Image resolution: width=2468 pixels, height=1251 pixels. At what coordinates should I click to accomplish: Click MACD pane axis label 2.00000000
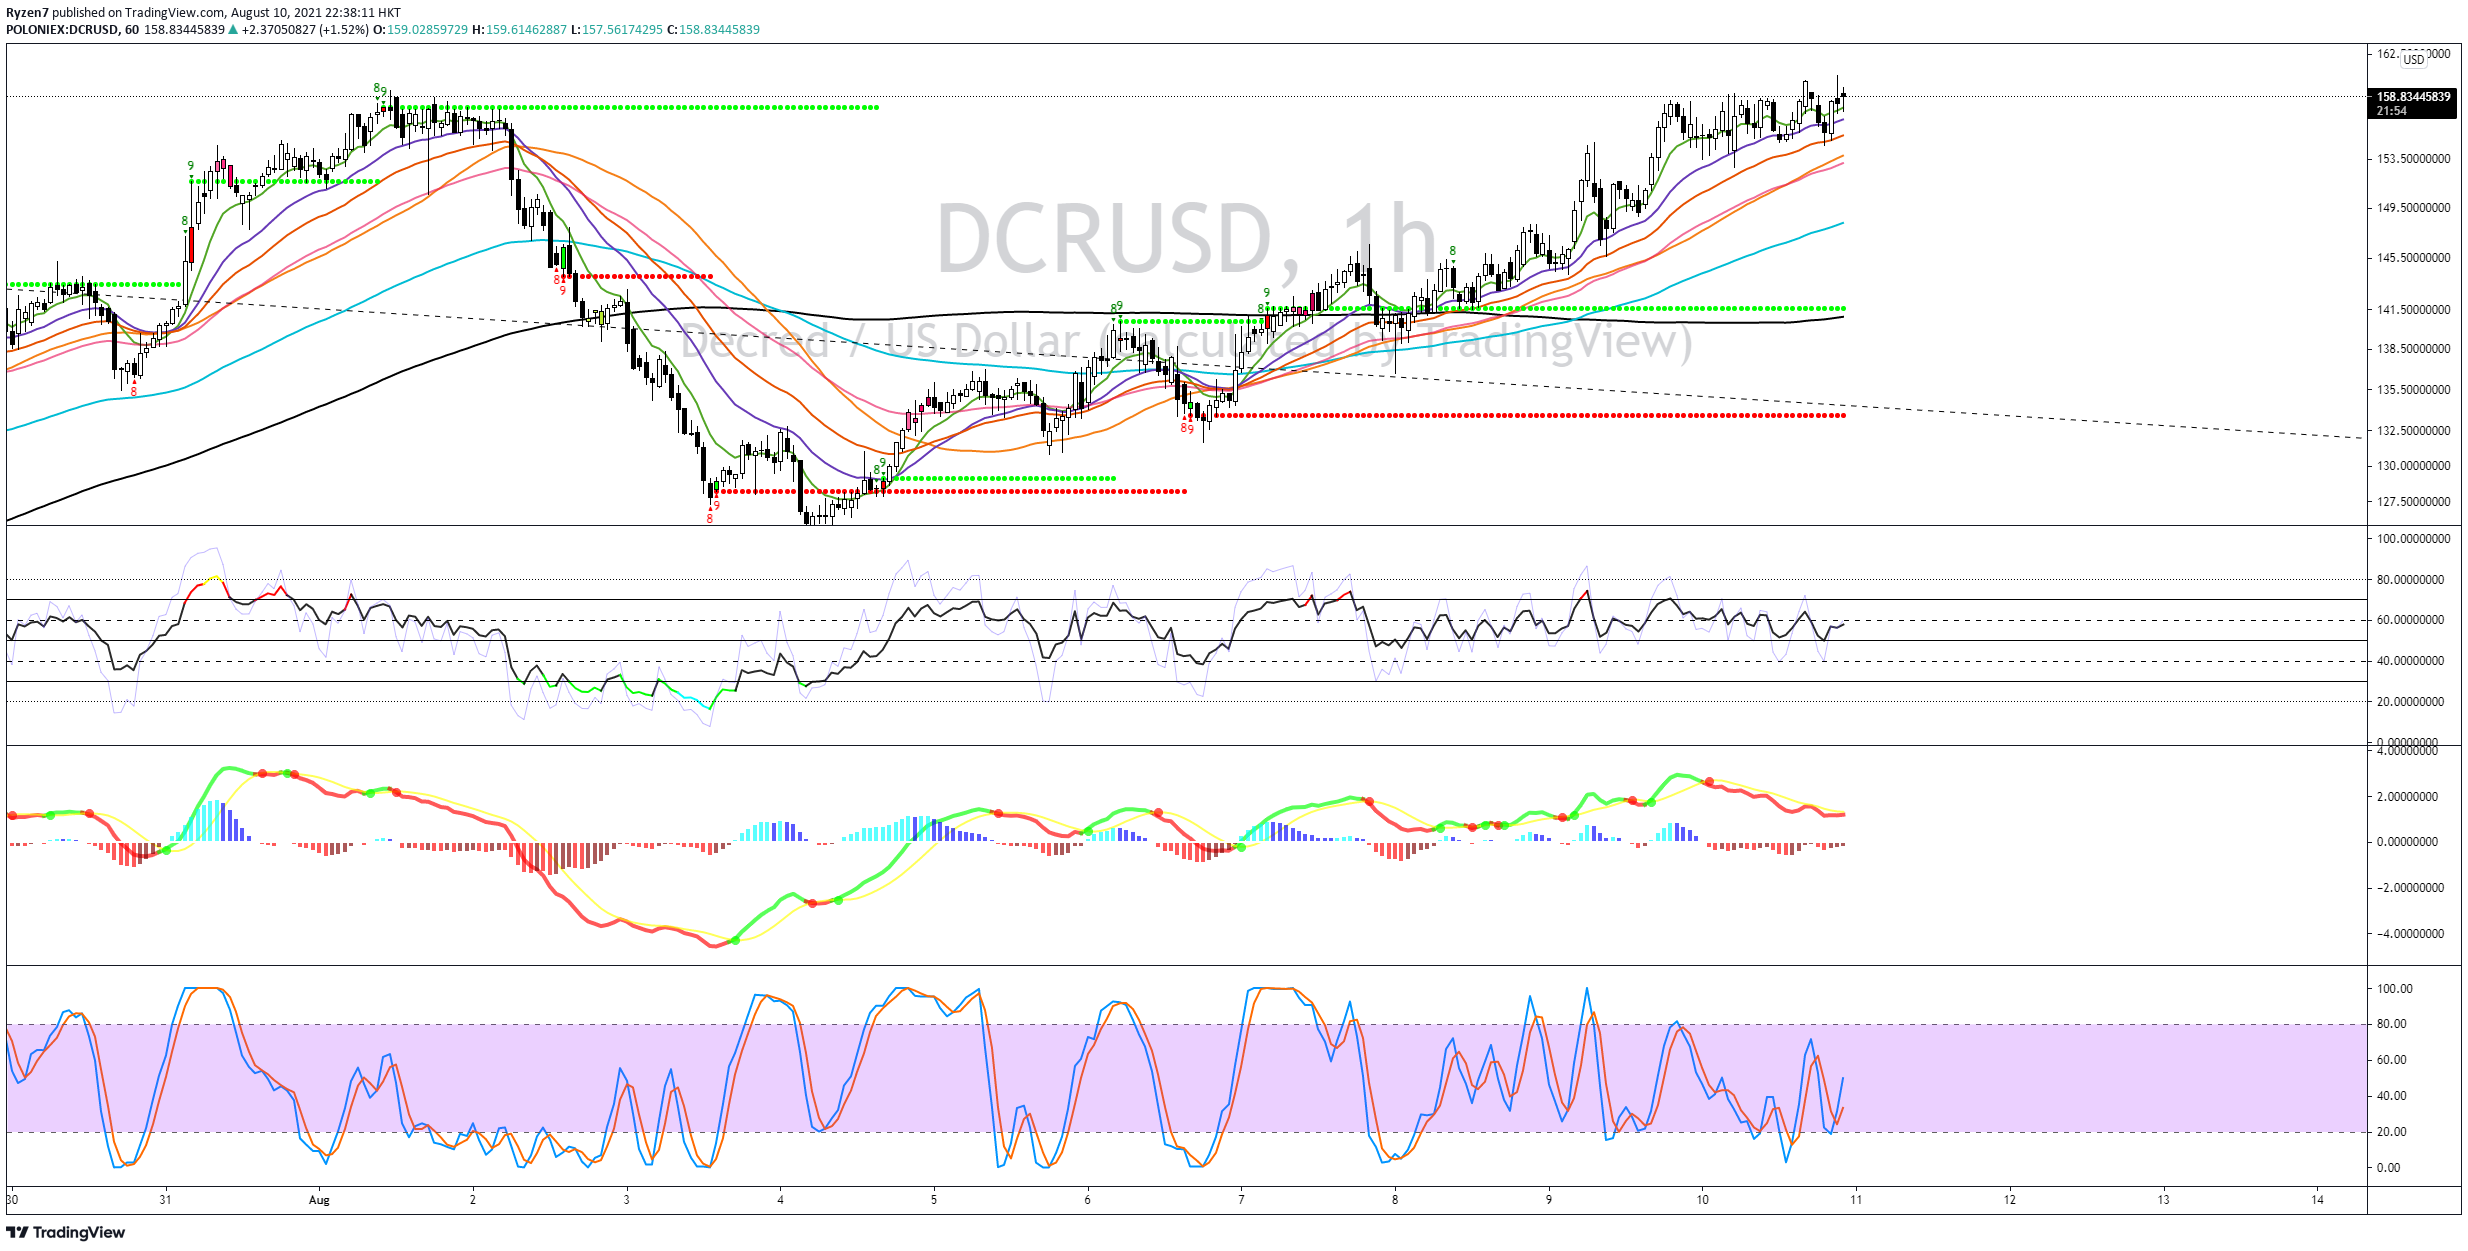pos(2410,797)
